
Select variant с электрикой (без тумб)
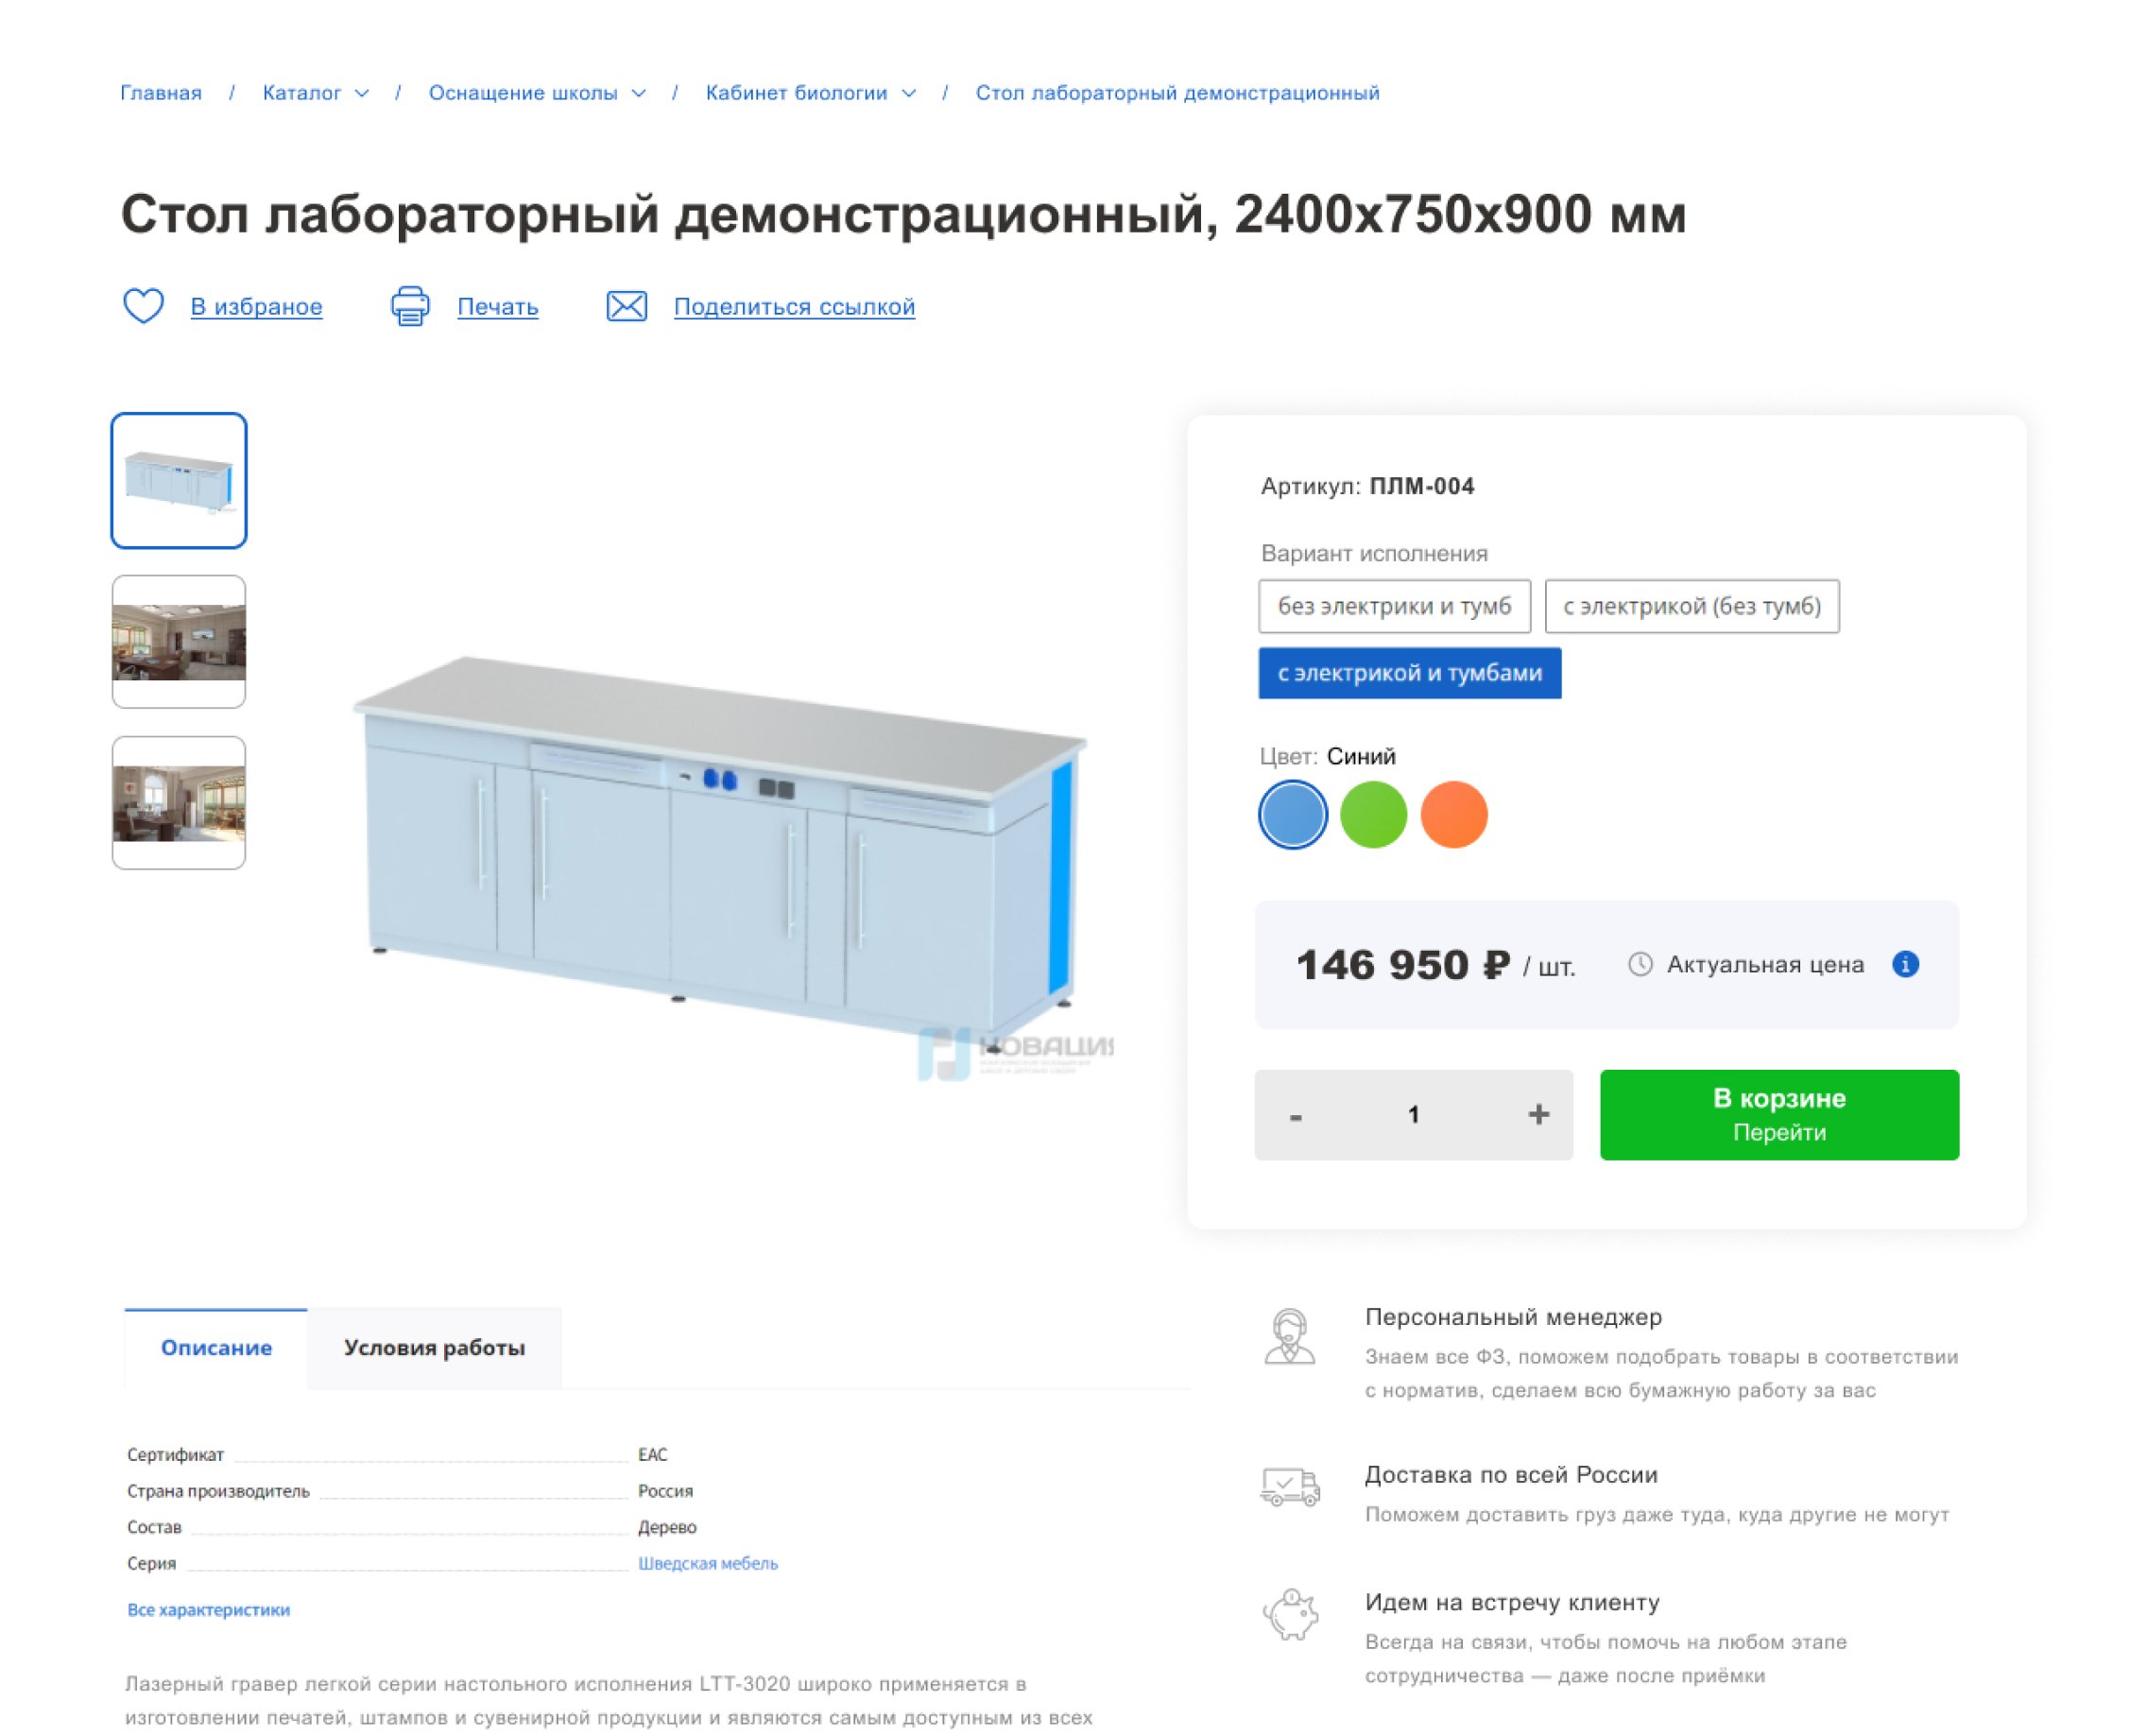pyautogui.click(x=1692, y=606)
